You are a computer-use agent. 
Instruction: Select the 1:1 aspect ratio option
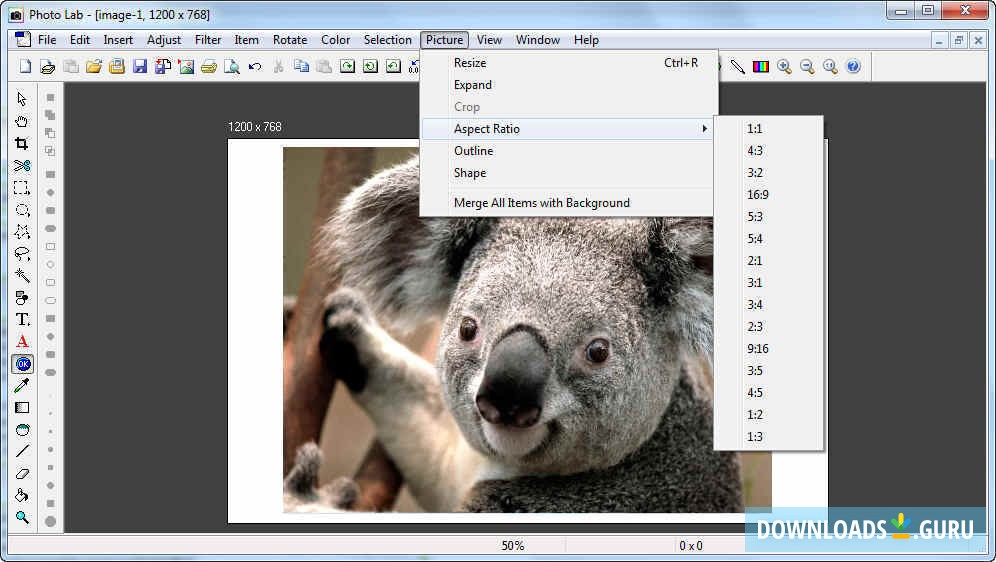[x=754, y=129]
